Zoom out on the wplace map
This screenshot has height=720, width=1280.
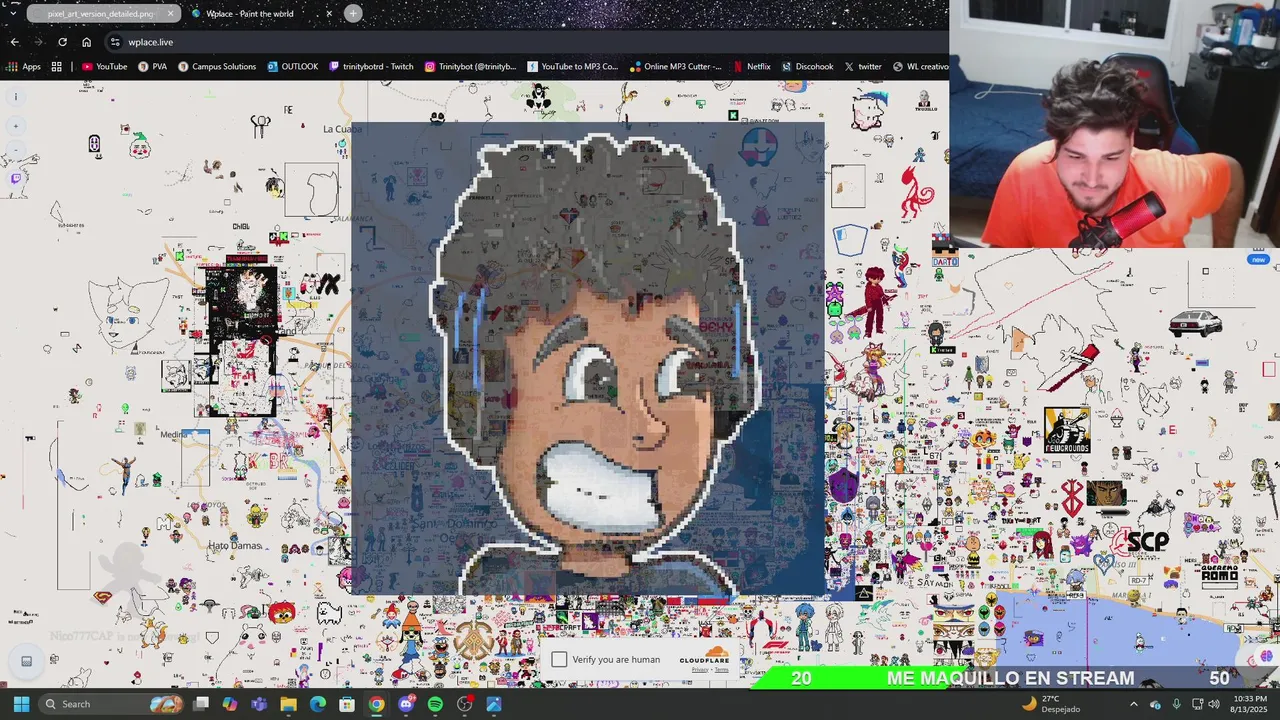[16, 150]
